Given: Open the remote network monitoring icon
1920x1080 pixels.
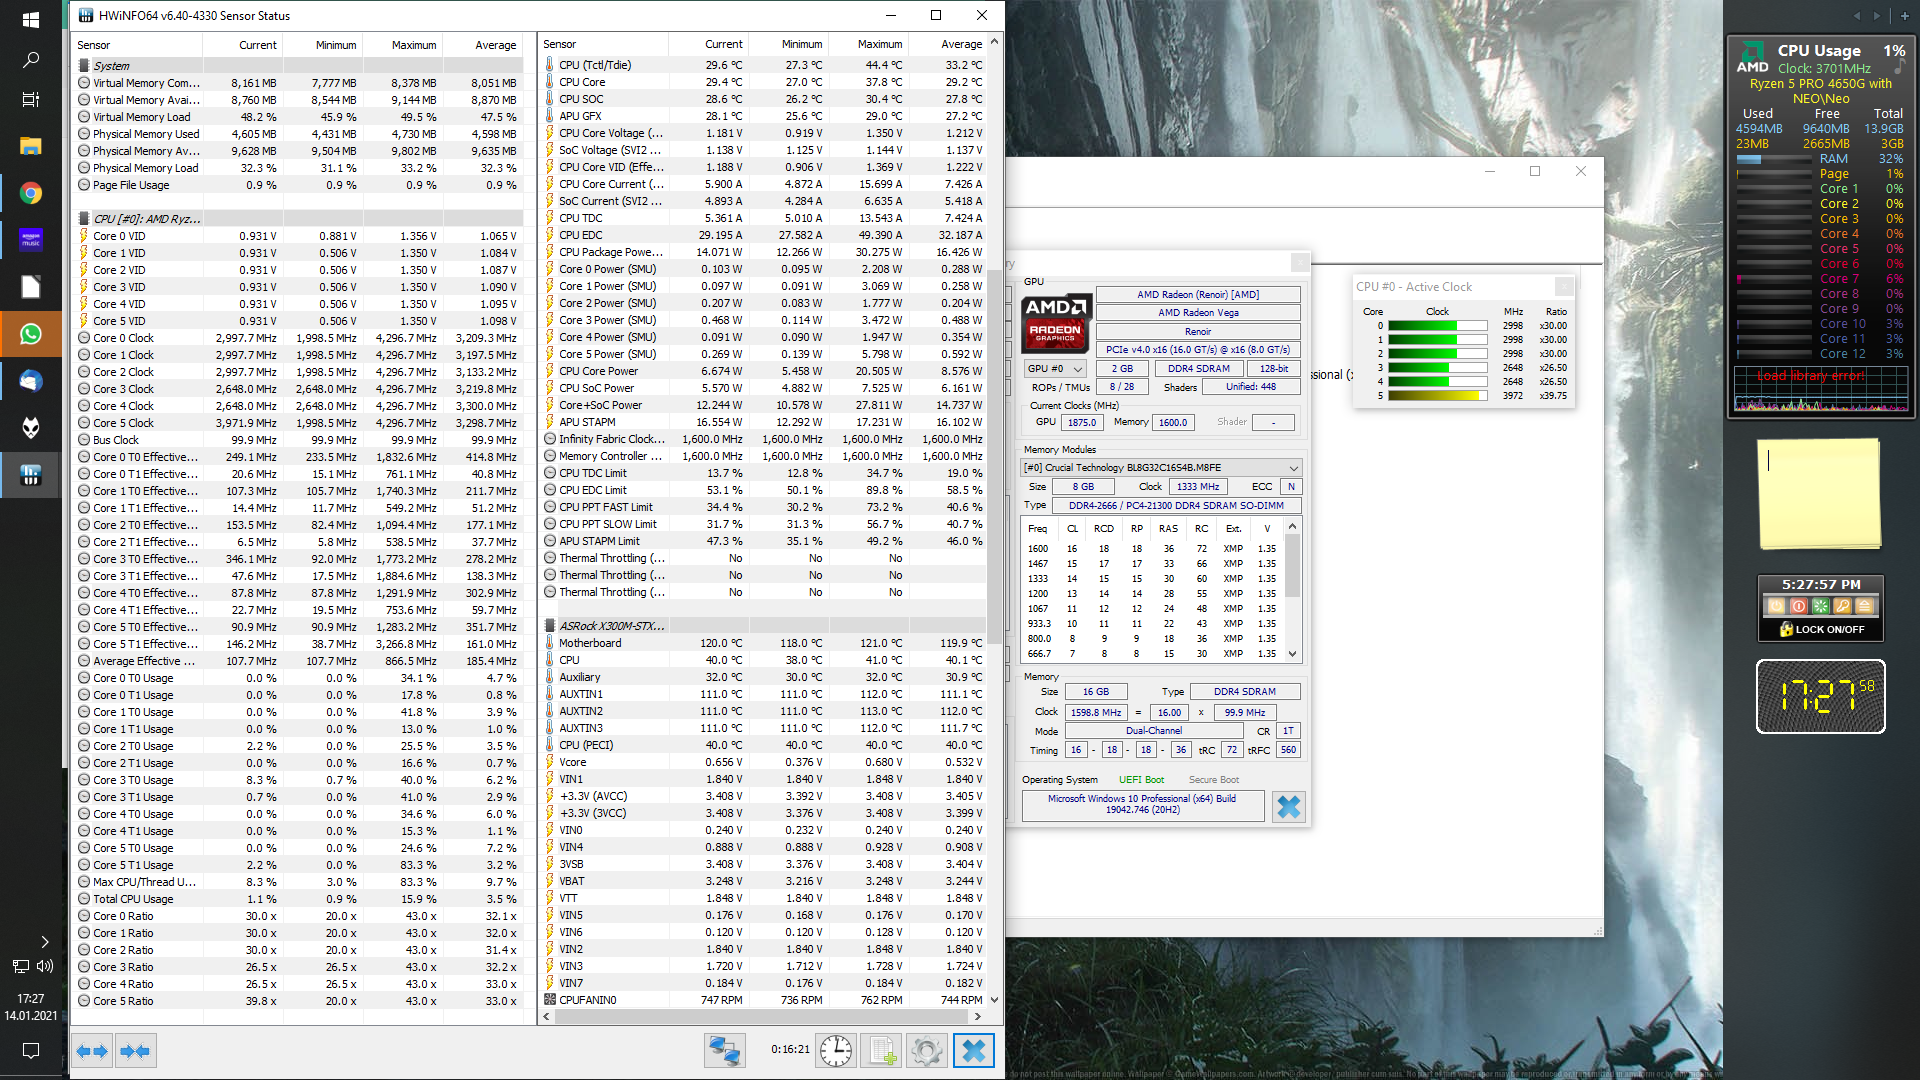Looking at the screenshot, I should [x=724, y=1051].
